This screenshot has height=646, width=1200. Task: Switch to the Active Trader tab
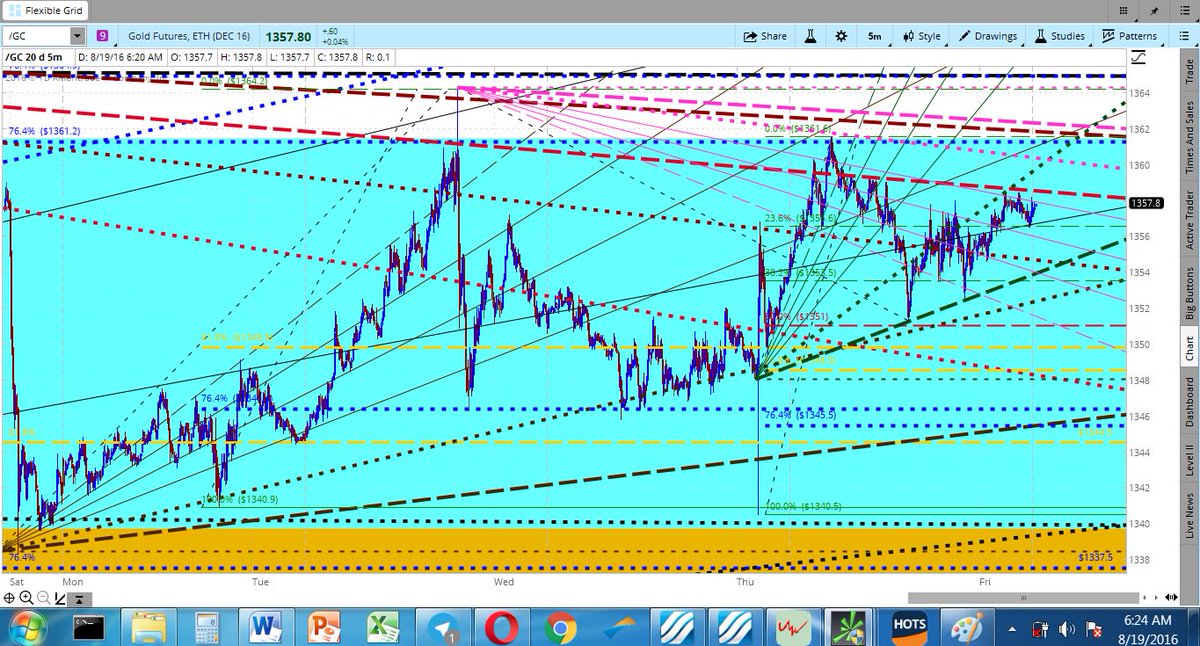coord(1189,219)
